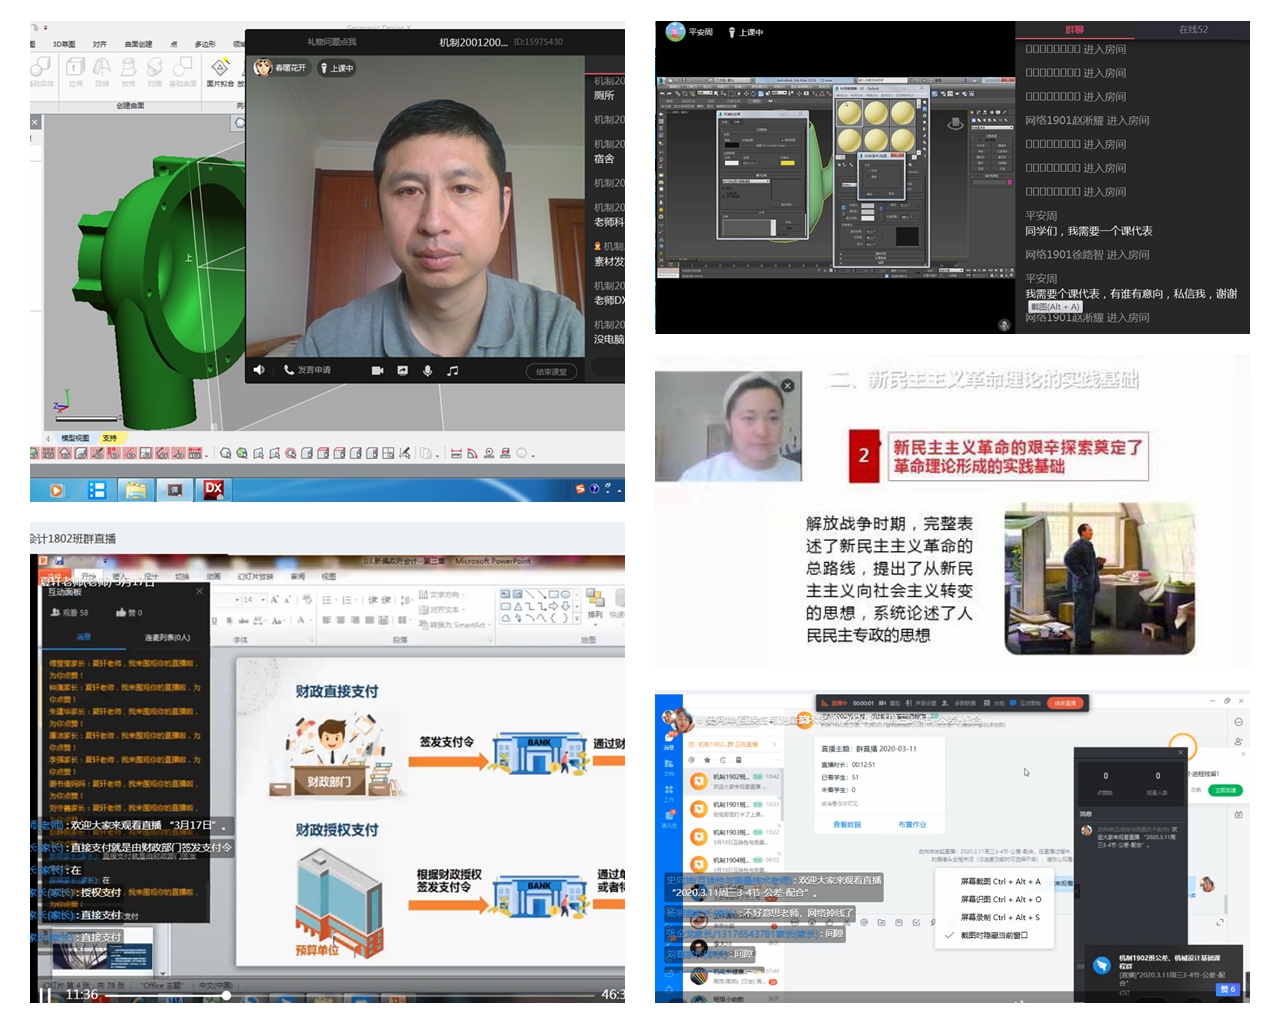Click the 布置作业 link
Viewport: 1280px width, 1024px height.
tap(912, 825)
